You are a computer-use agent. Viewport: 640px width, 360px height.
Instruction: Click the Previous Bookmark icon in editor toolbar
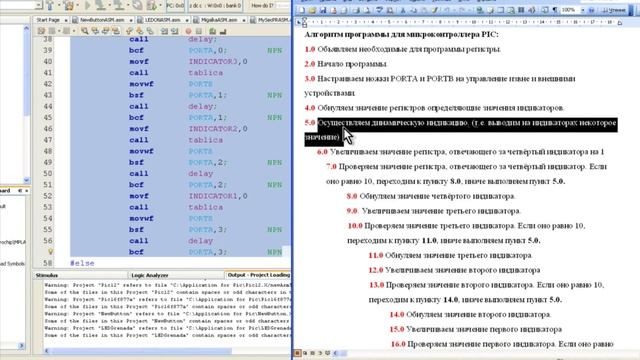tap(129, 31)
